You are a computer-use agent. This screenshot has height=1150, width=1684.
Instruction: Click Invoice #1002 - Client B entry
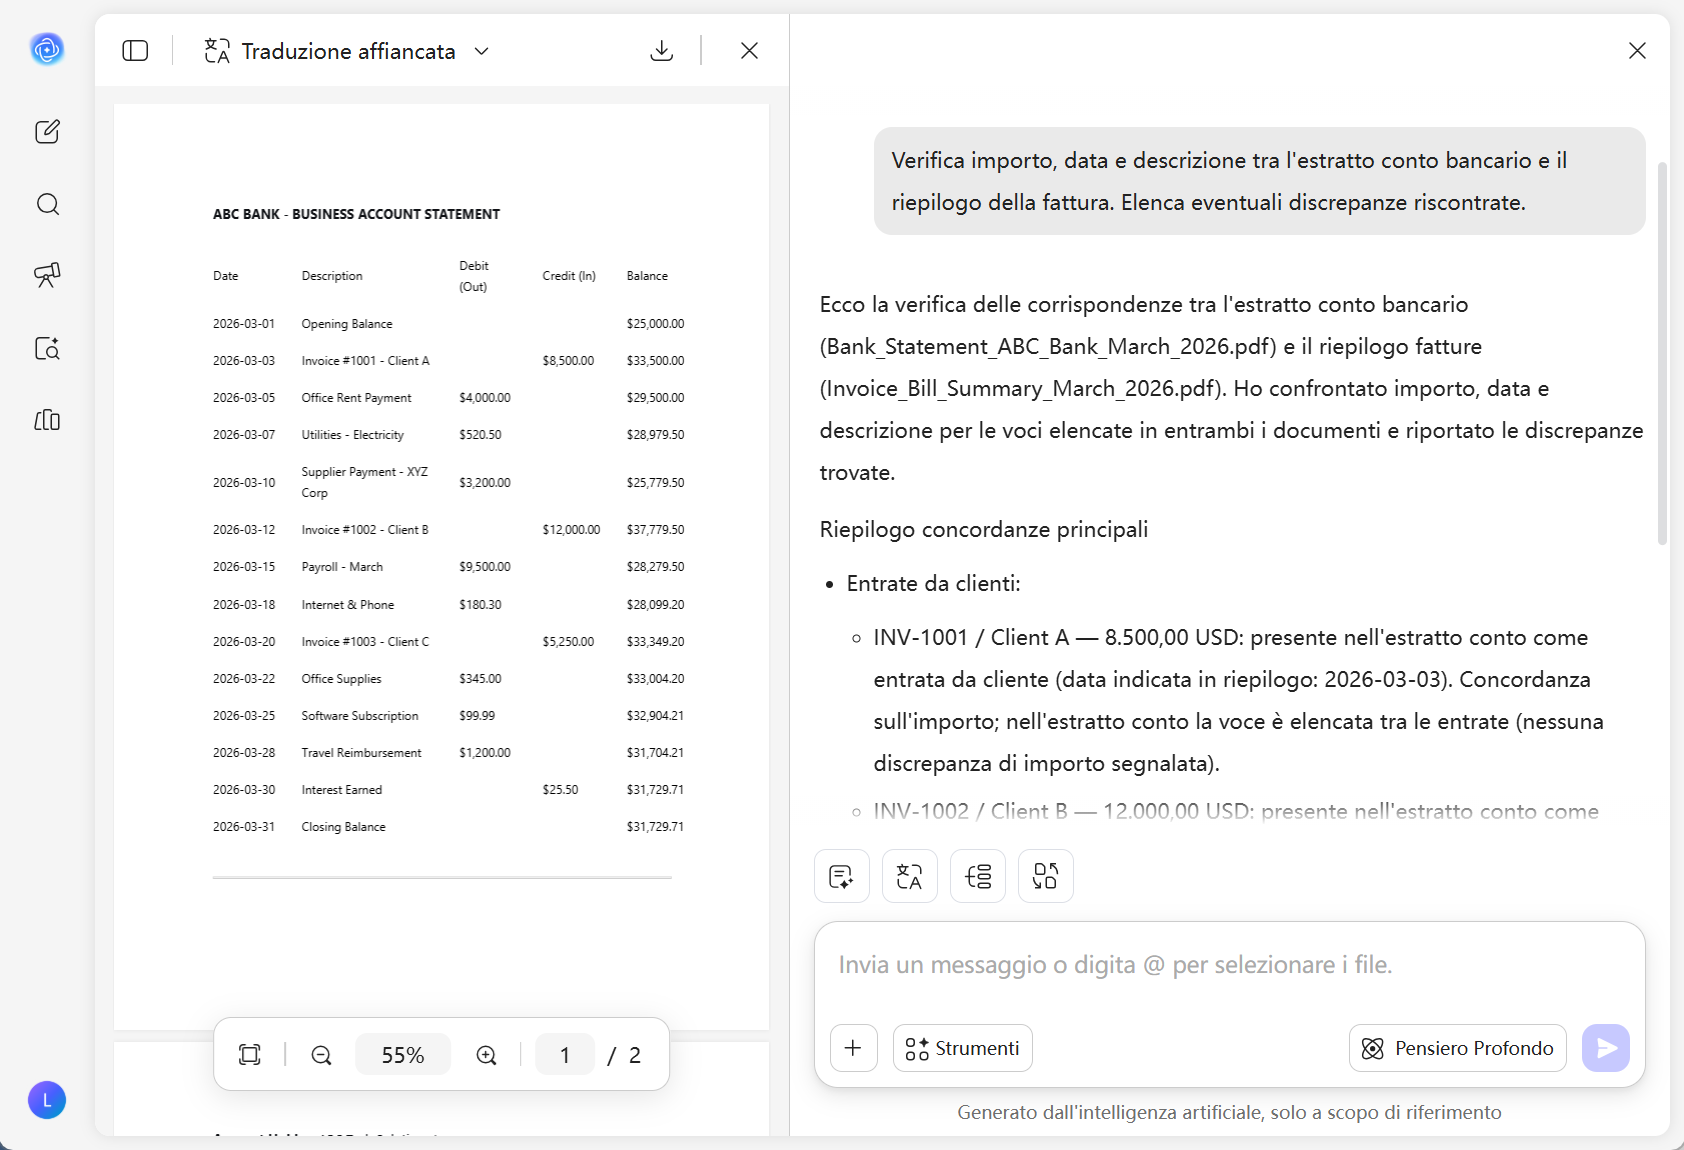coord(365,530)
